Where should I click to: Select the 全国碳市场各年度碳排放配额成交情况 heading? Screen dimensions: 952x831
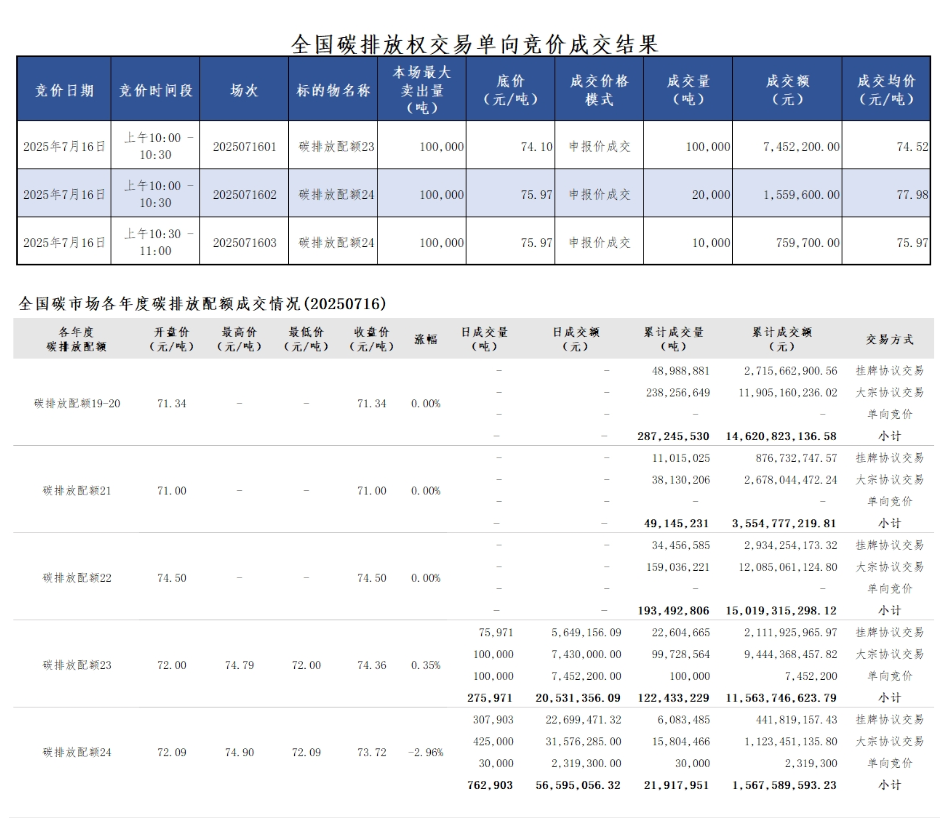point(203,303)
